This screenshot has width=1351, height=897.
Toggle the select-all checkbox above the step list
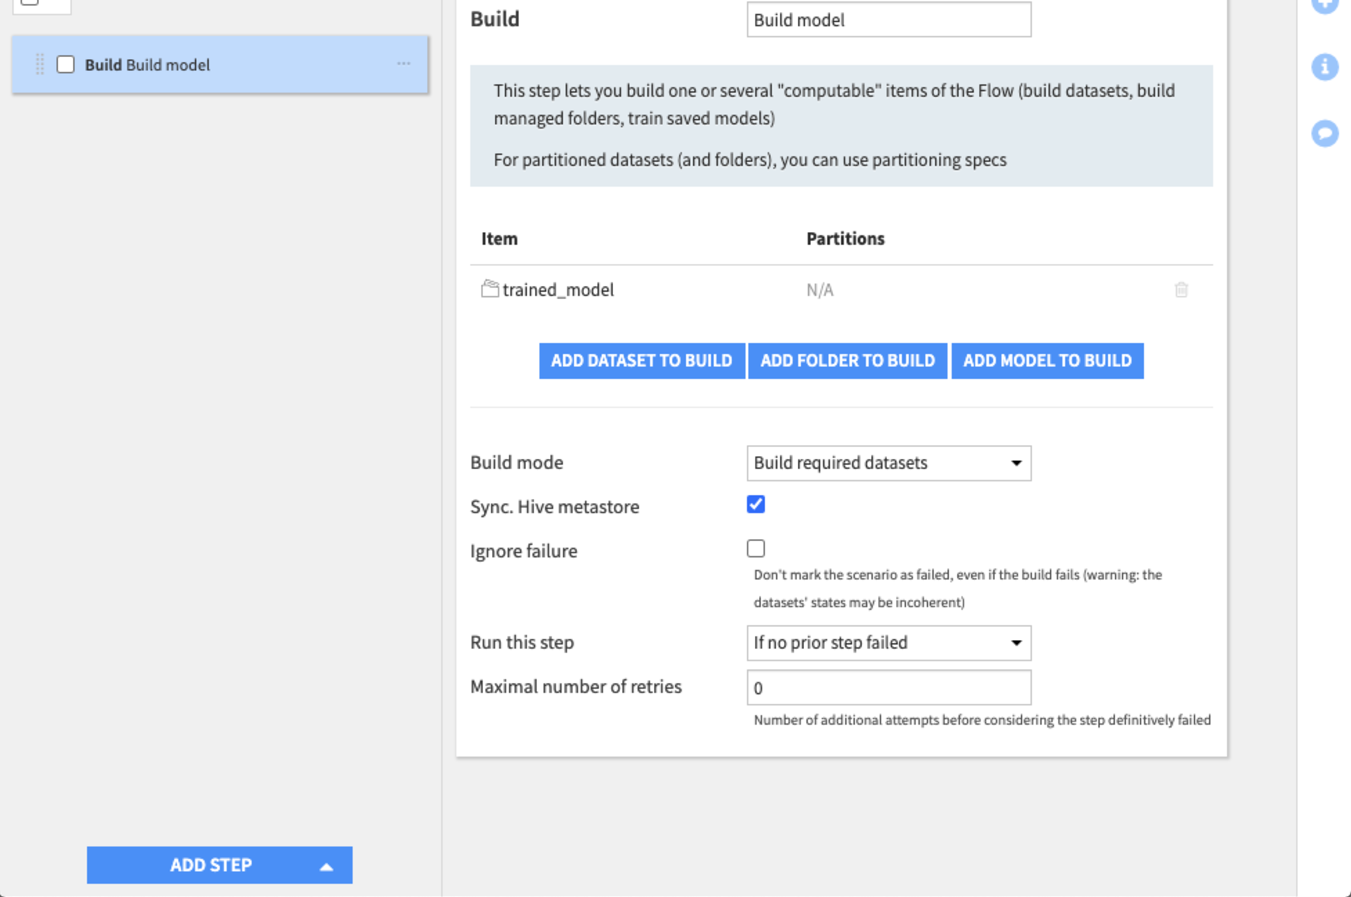pos(30,2)
